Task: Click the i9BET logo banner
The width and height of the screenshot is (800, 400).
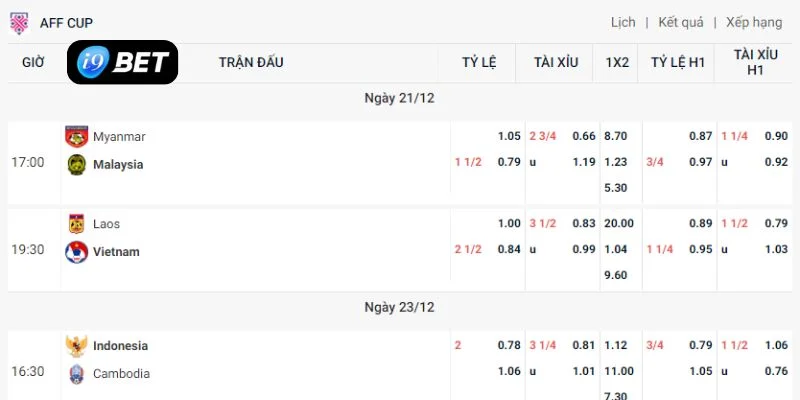Action: coord(122,62)
